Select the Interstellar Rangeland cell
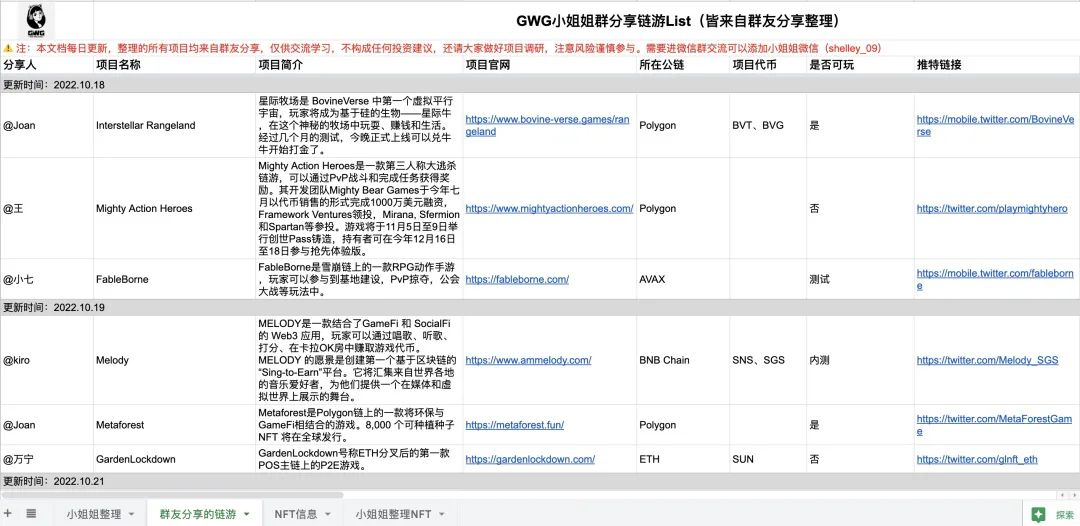Screen dimensions: 1080x526 tap(174, 125)
